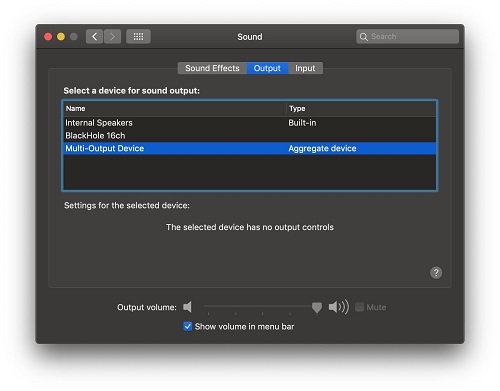Select BlackHole 16ch output device

tap(249, 136)
